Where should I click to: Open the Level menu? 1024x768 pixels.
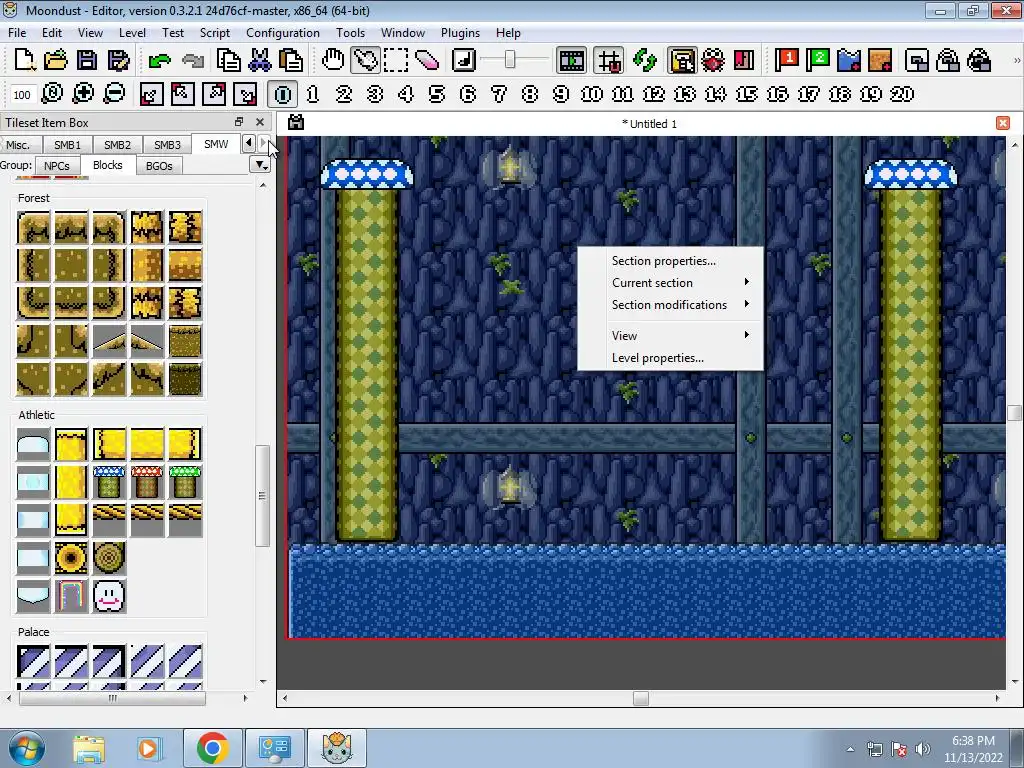(x=132, y=33)
